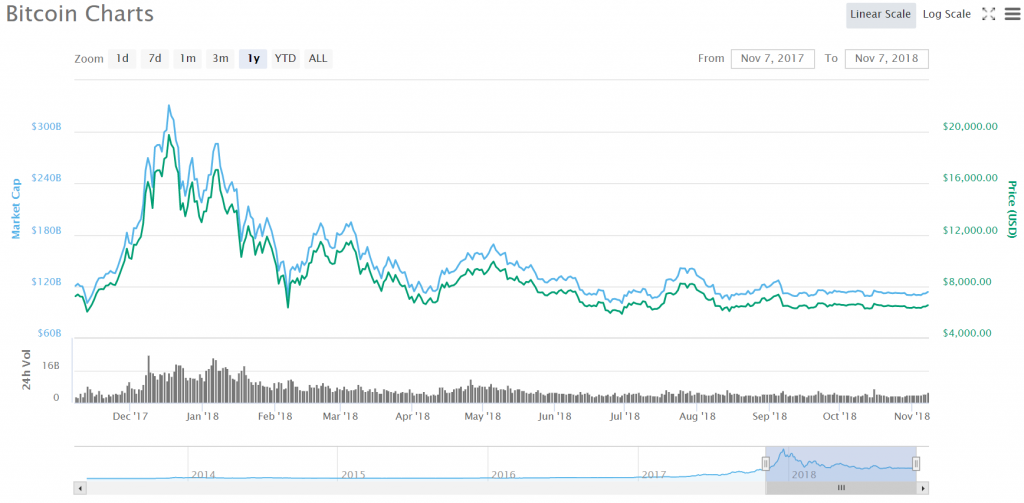1024x503 pixels.
Task: Switch chart to Log Scale
Action: (x=946, y=14)
